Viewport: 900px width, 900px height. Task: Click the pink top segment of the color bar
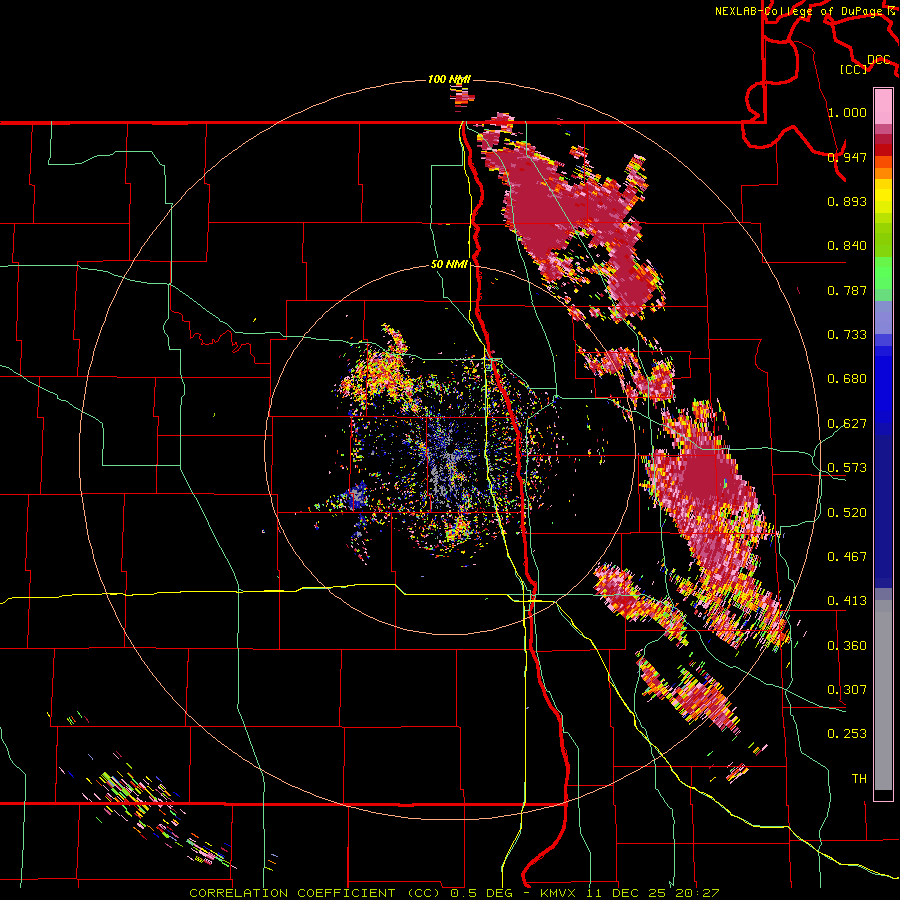883,106
